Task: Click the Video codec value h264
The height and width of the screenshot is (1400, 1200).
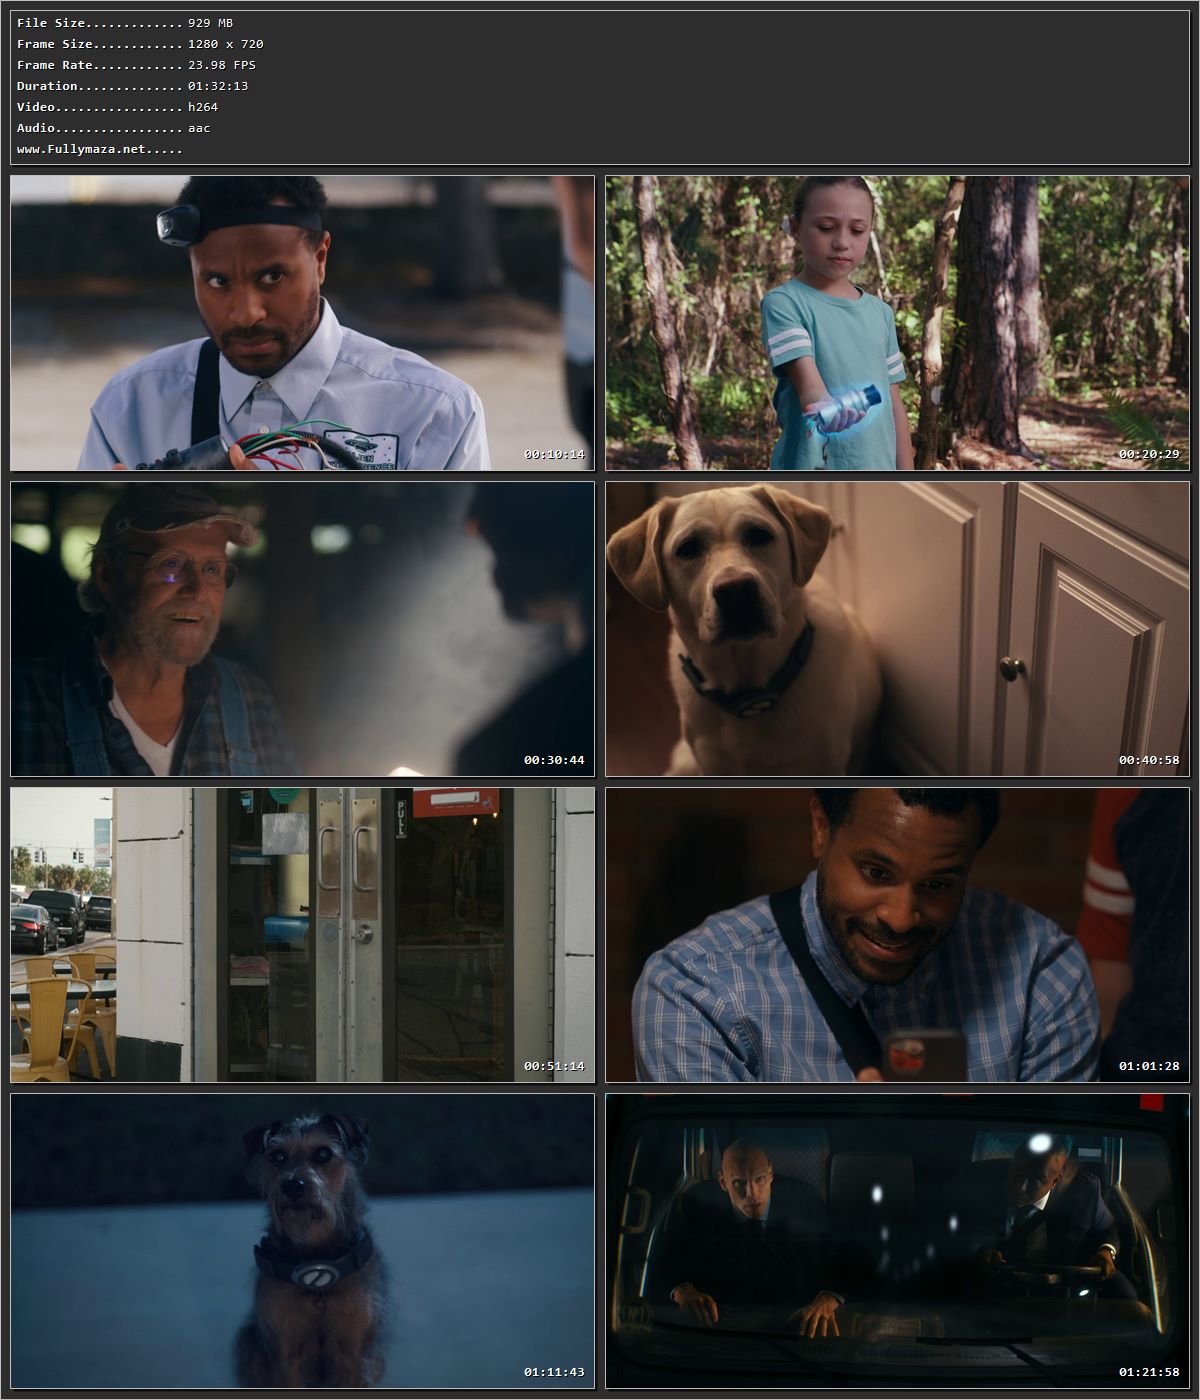Action: [203, 107]
